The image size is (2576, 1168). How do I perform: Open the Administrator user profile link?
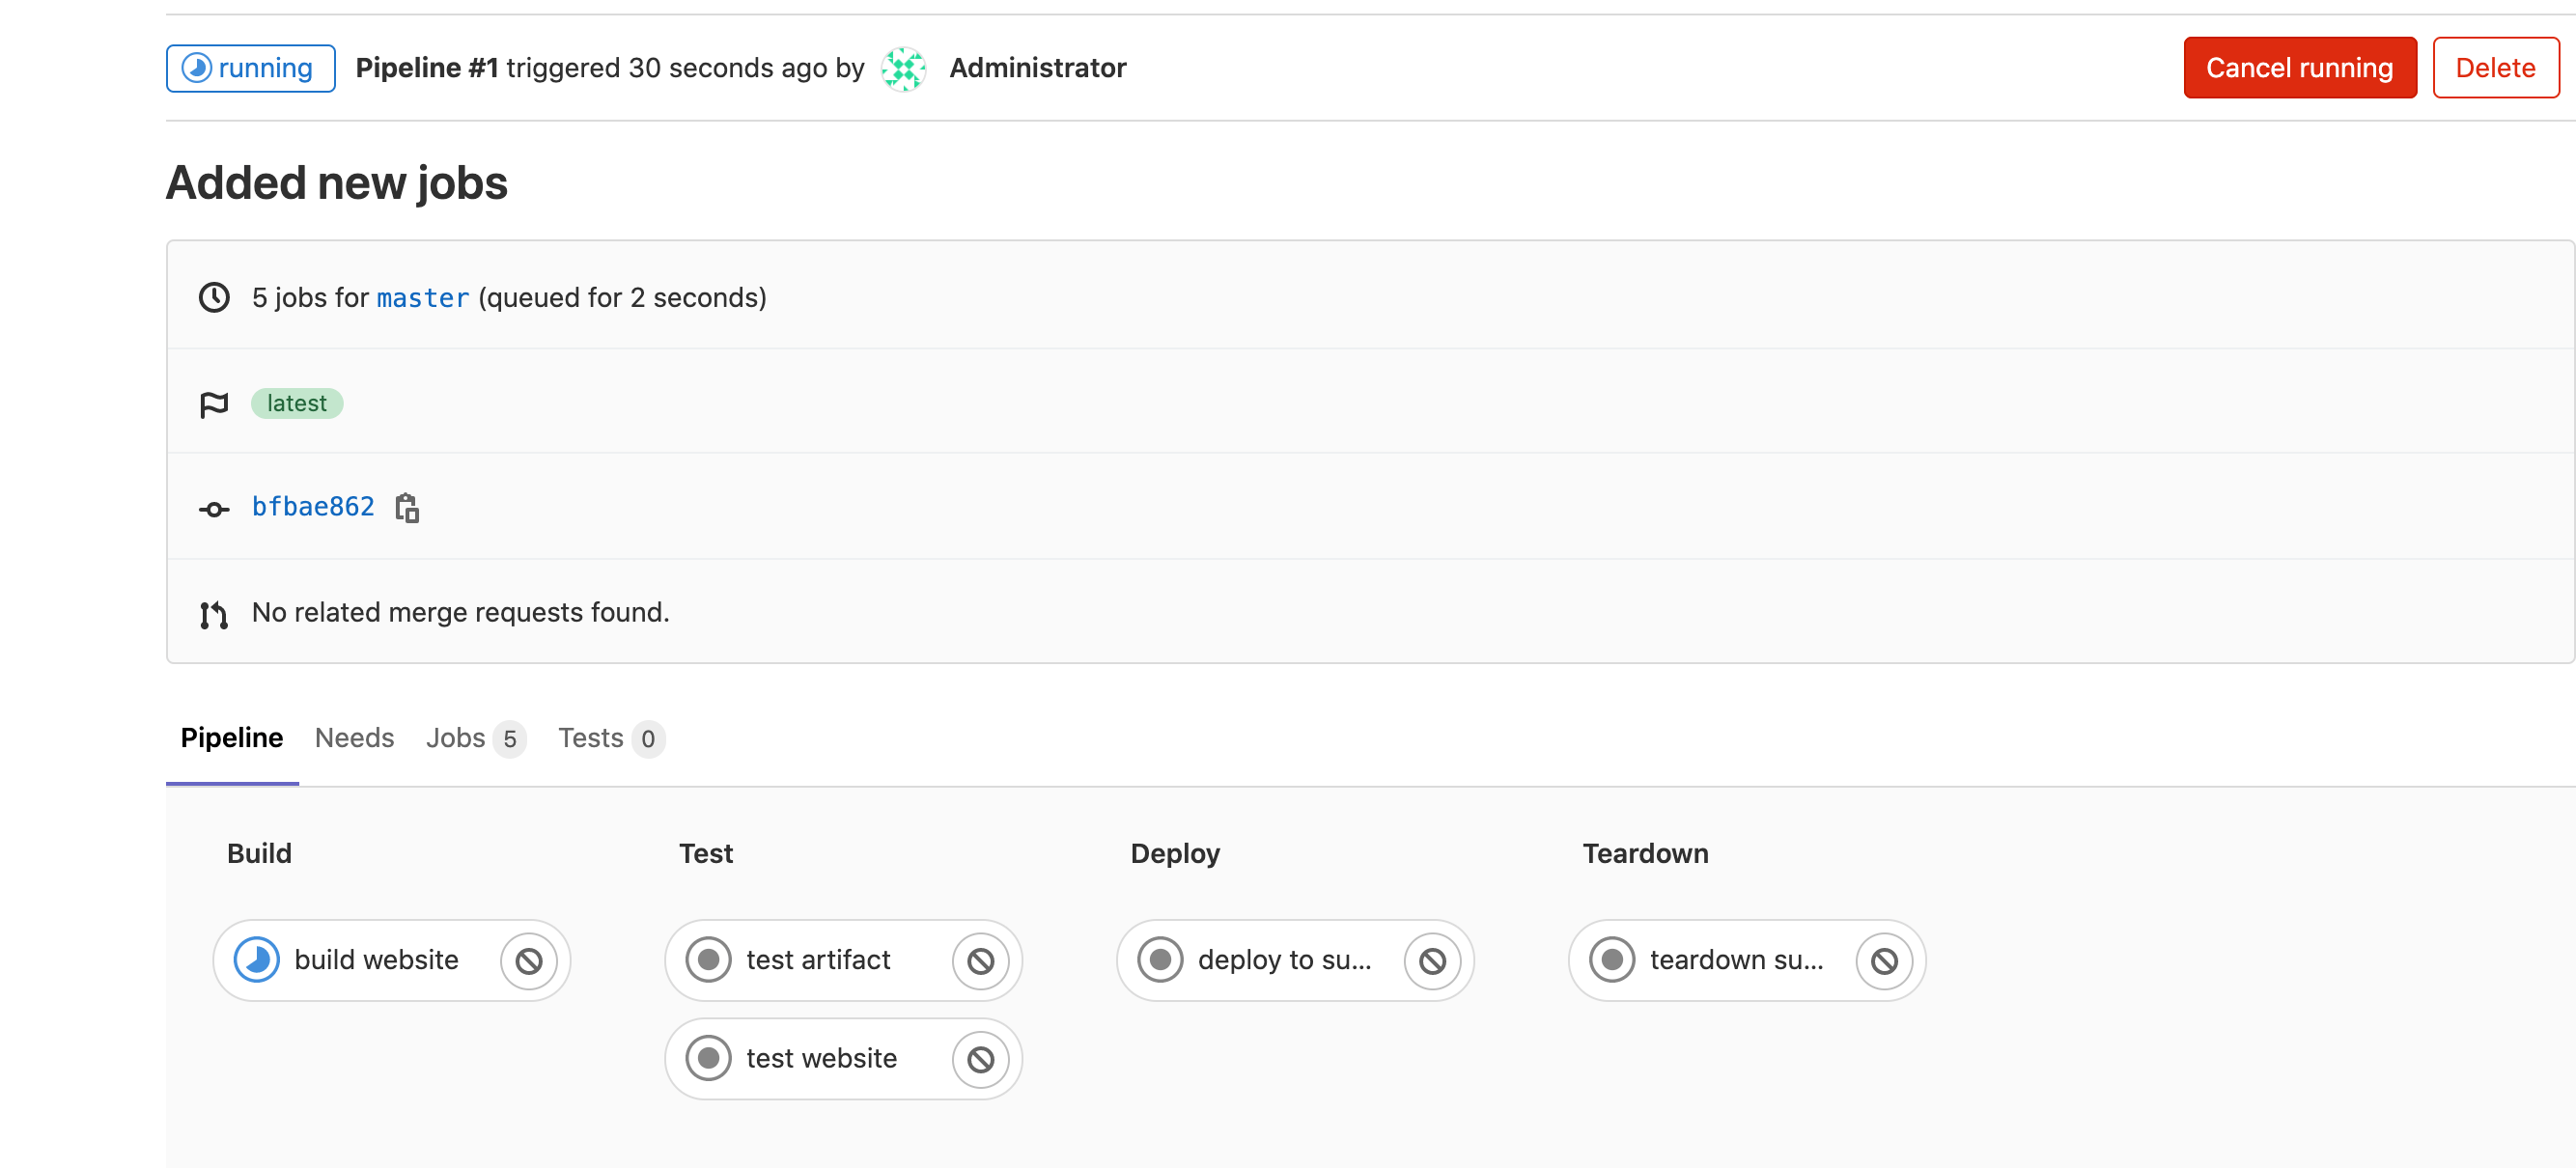(x=1037, y=68)
